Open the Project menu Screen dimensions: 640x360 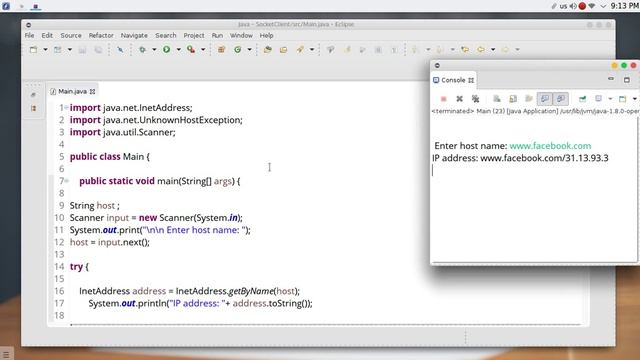click(x=194, y=36)
